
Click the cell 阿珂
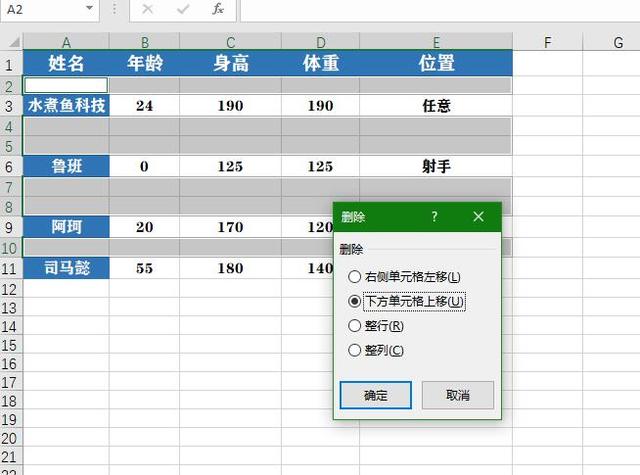[x=66, y=227]
